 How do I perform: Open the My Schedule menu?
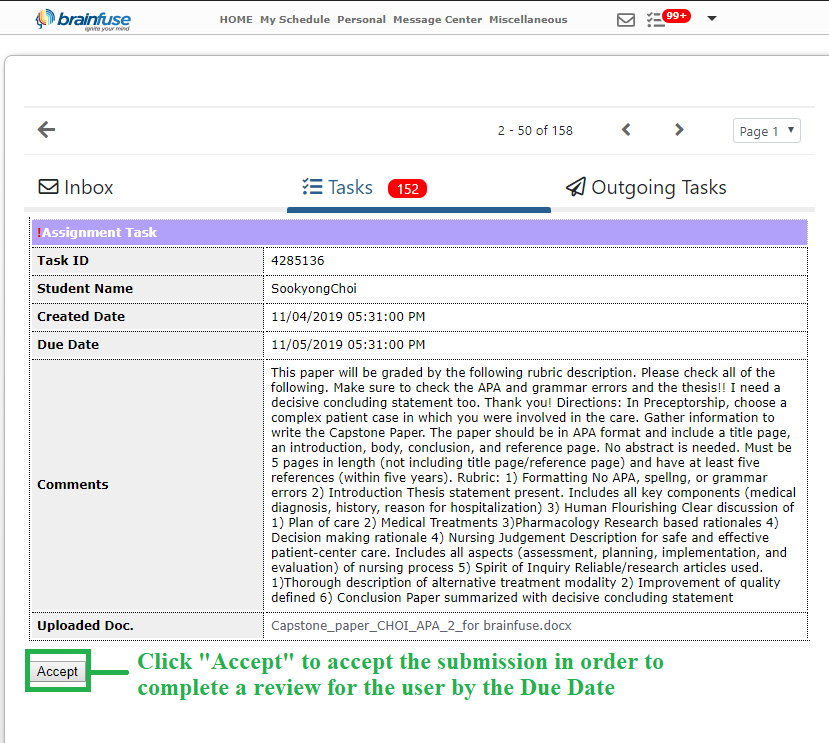[295, 19]
